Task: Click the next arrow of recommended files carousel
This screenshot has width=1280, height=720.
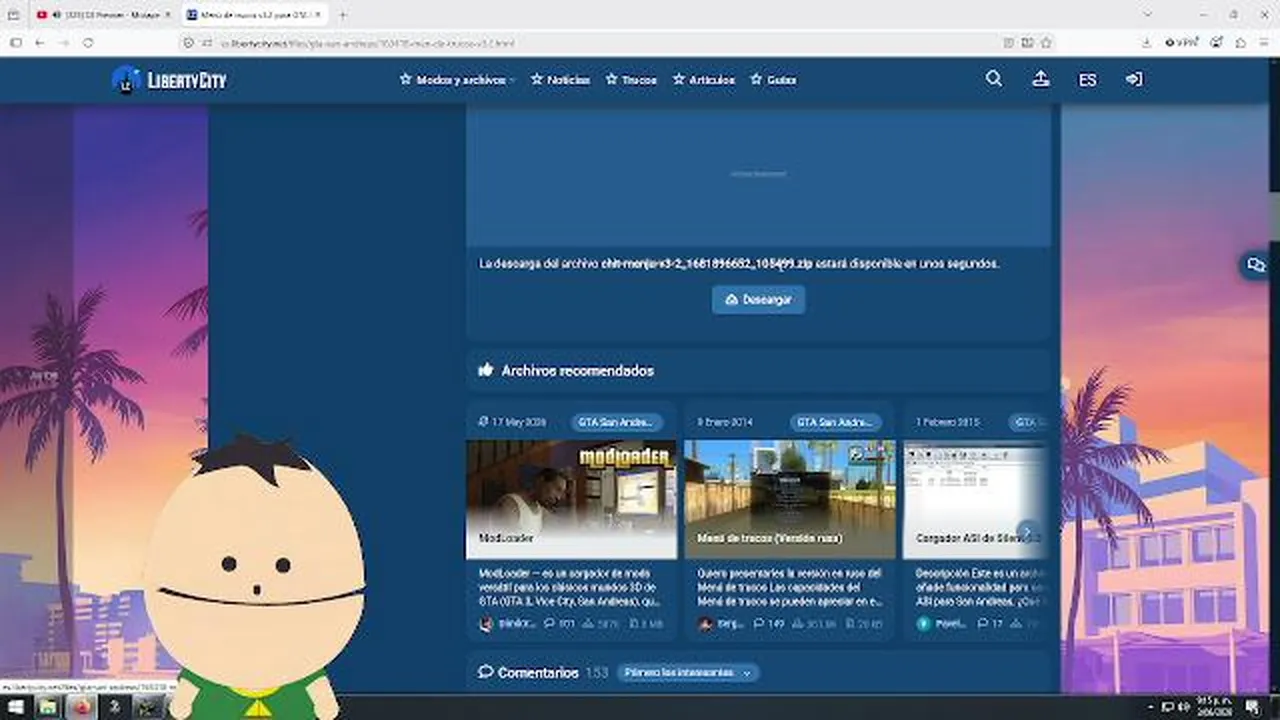Action: [1027, 531]
